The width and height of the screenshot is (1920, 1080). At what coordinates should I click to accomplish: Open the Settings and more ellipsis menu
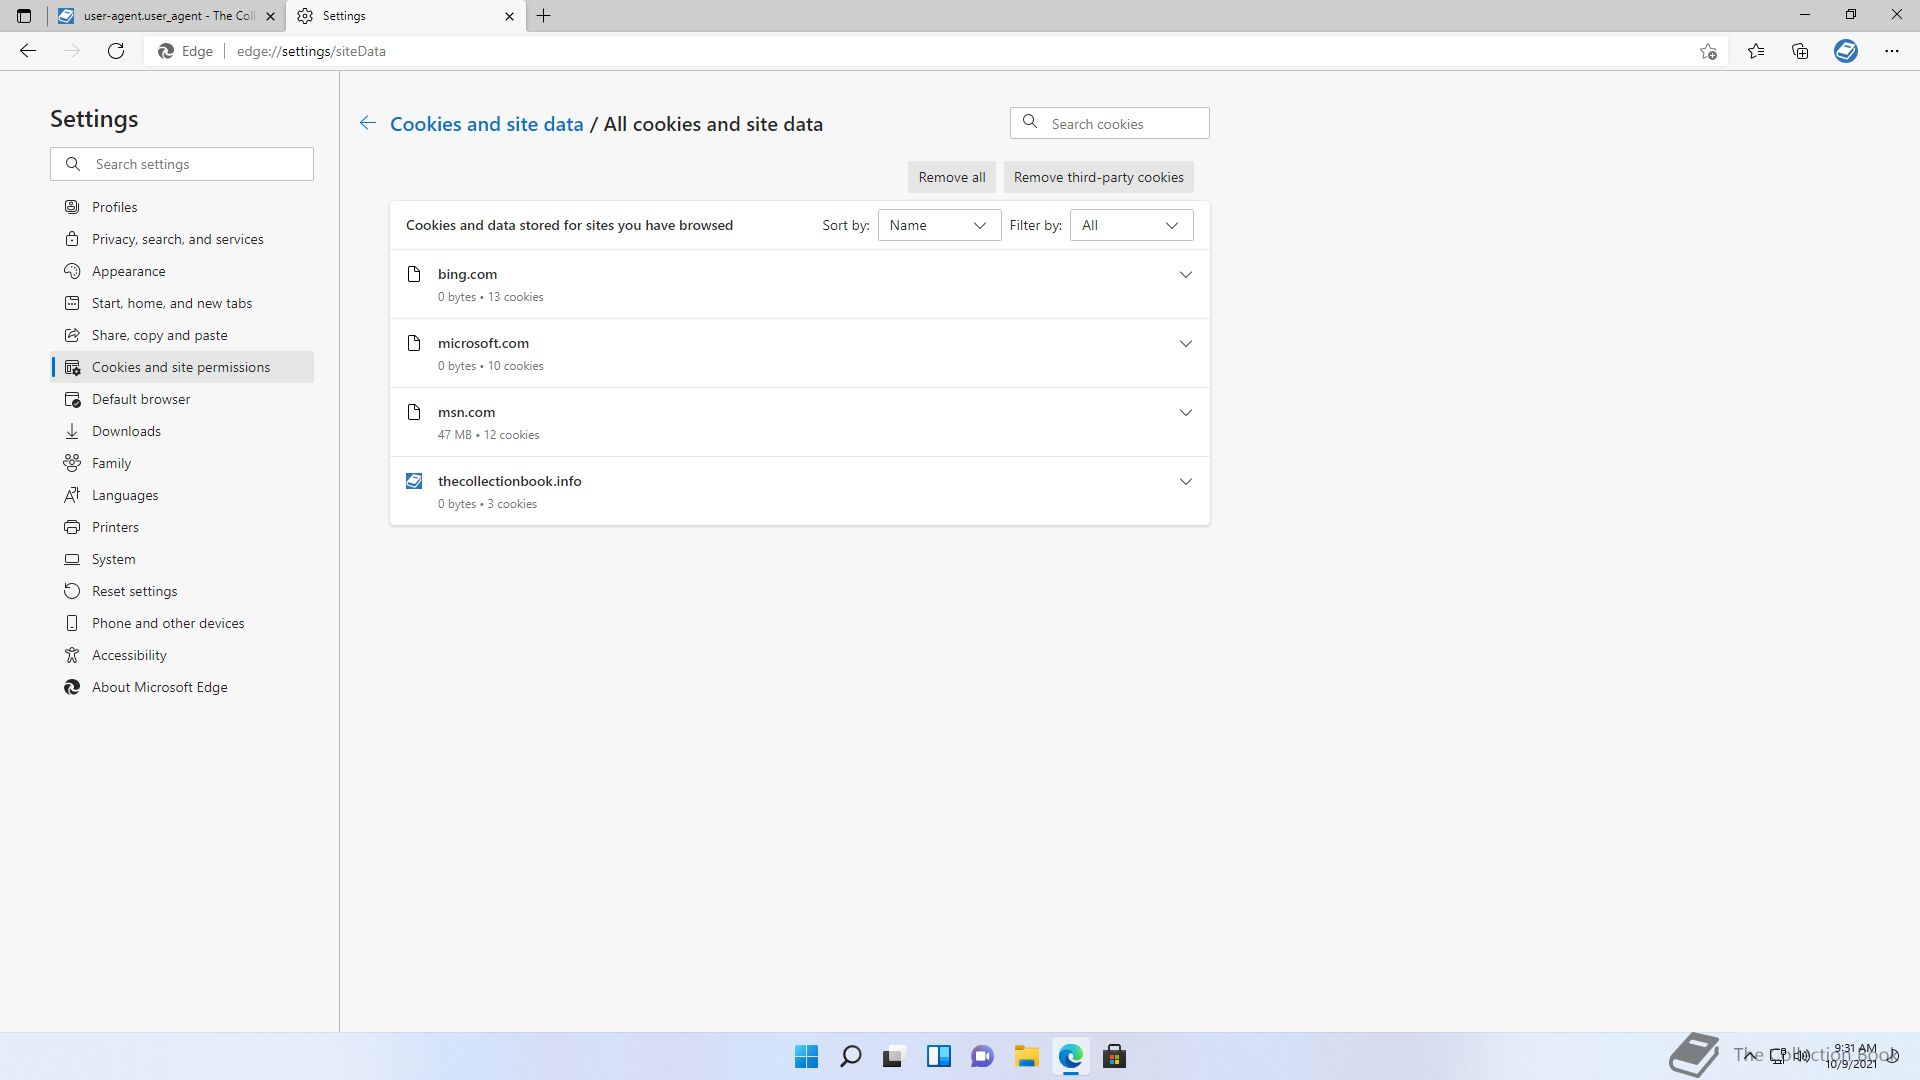point(1892,51)
